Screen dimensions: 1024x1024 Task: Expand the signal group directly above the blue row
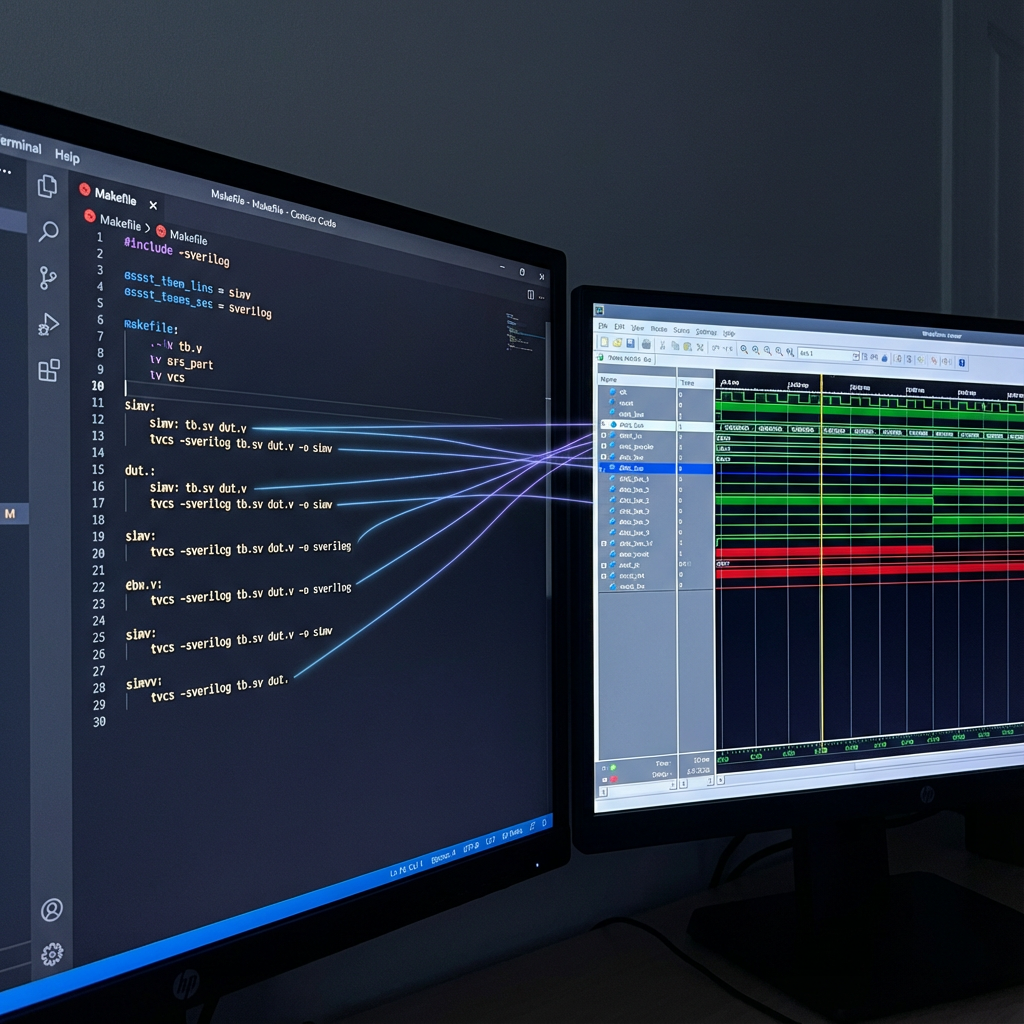603,456
